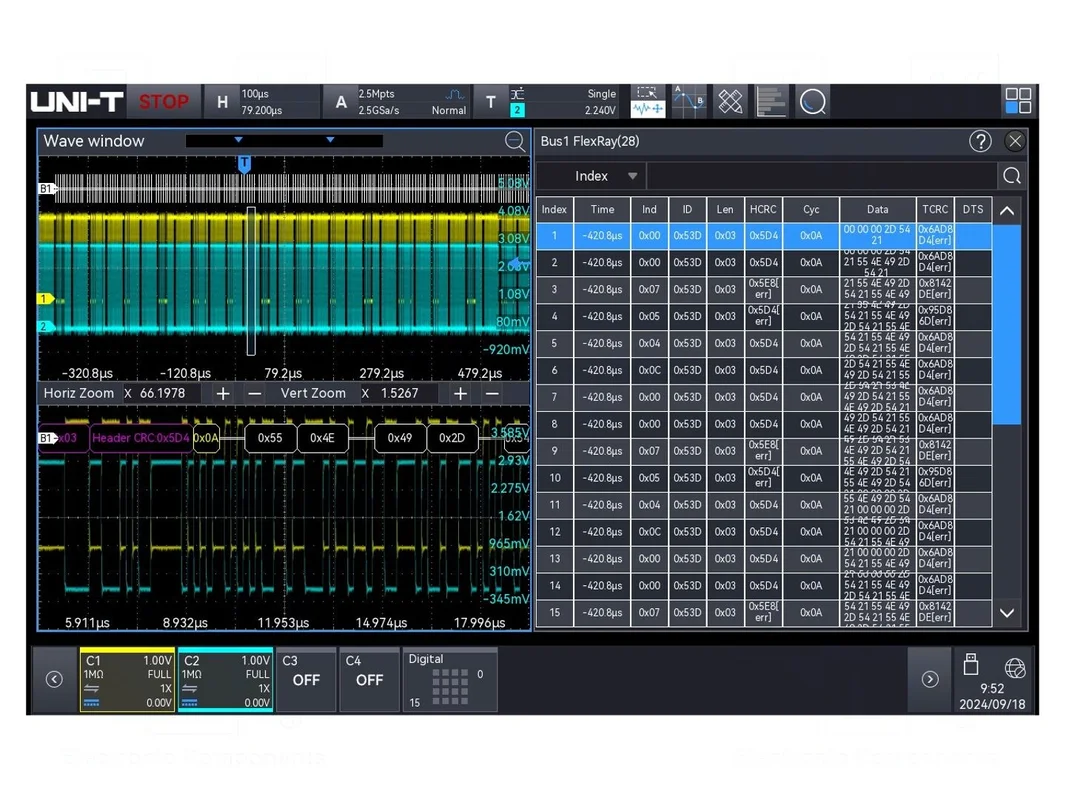Click the network globe icon
Viewport: 1066px width, 800px height.
point(1014,667)
